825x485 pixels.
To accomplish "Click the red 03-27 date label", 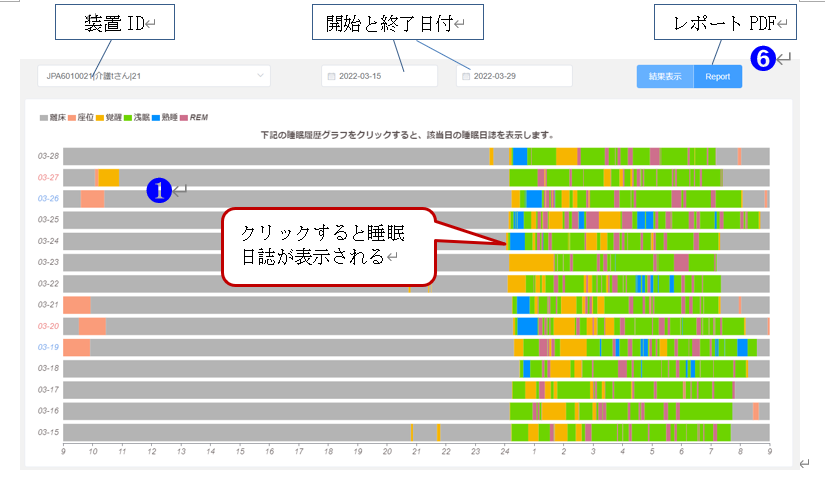I will coord(48,177).
